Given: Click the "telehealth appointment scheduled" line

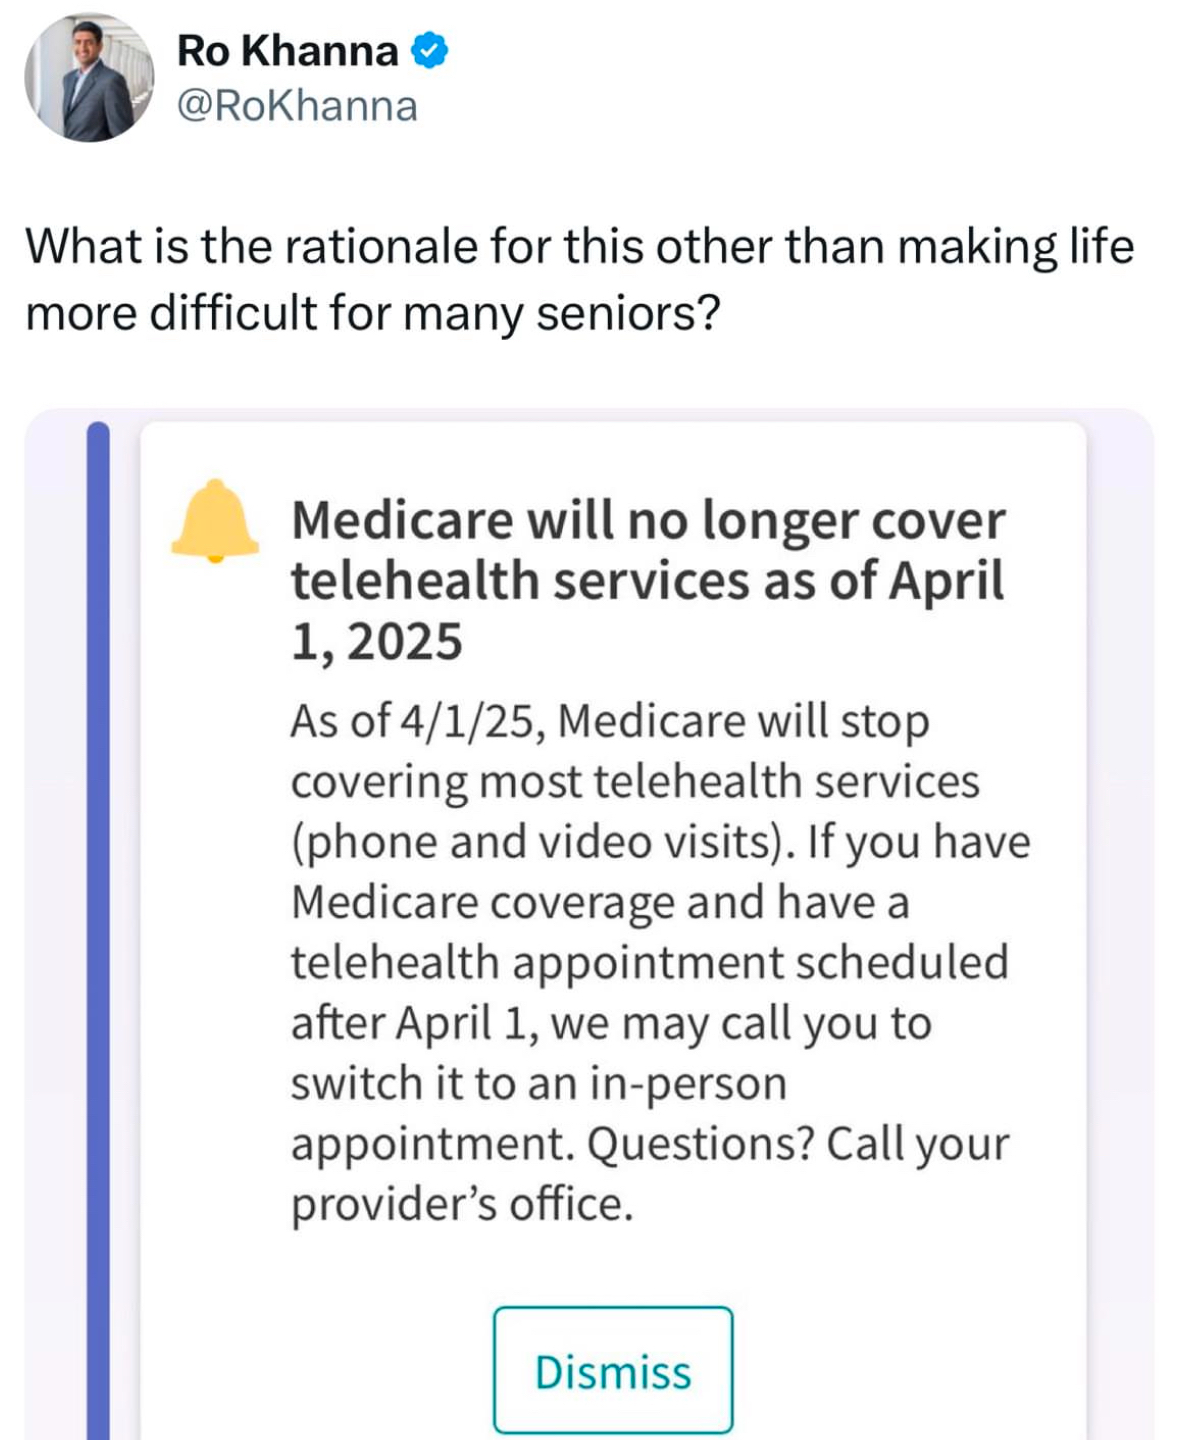Looking at the screenshot, I should click(649, 963).
